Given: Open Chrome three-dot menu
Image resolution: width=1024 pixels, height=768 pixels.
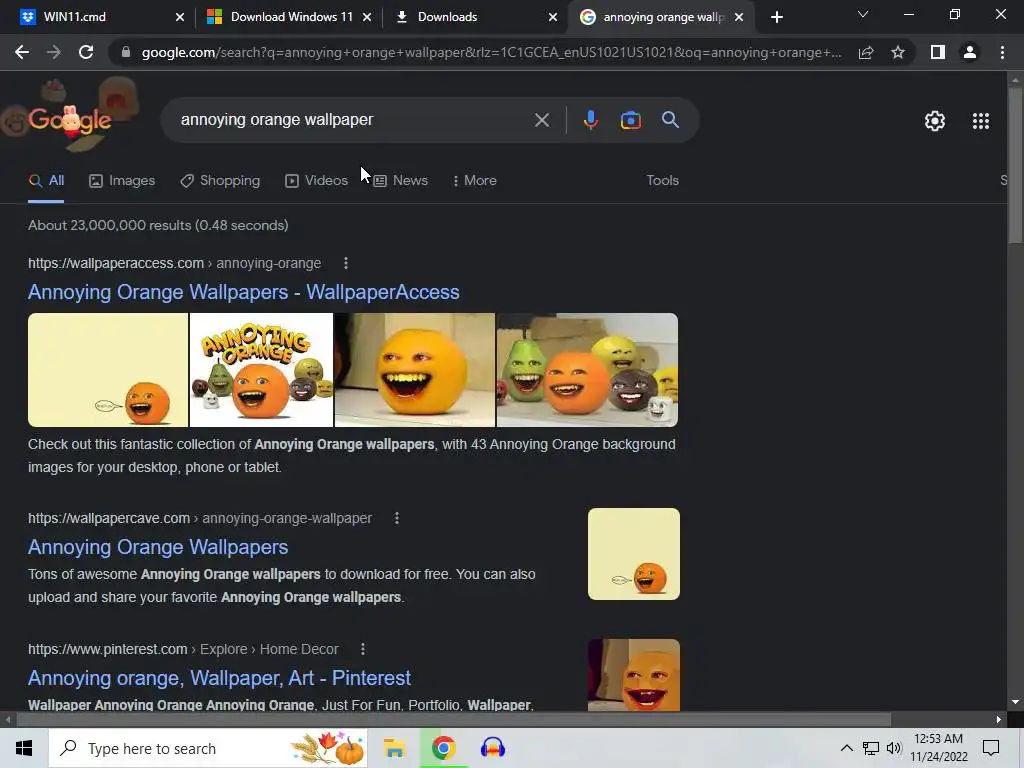Looking at the screenshot, I should (x=1002, y=52).
